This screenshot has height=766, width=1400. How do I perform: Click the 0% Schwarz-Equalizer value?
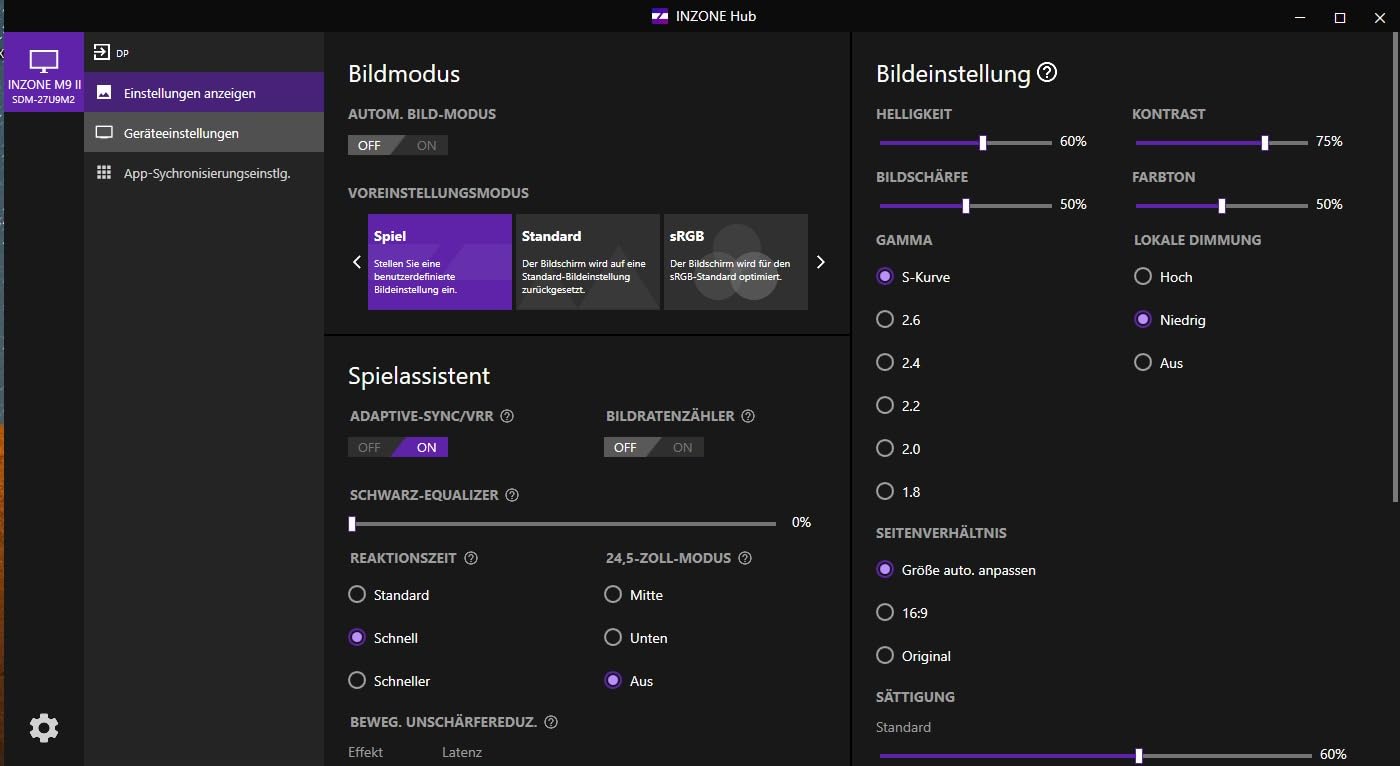coord(801,522)
